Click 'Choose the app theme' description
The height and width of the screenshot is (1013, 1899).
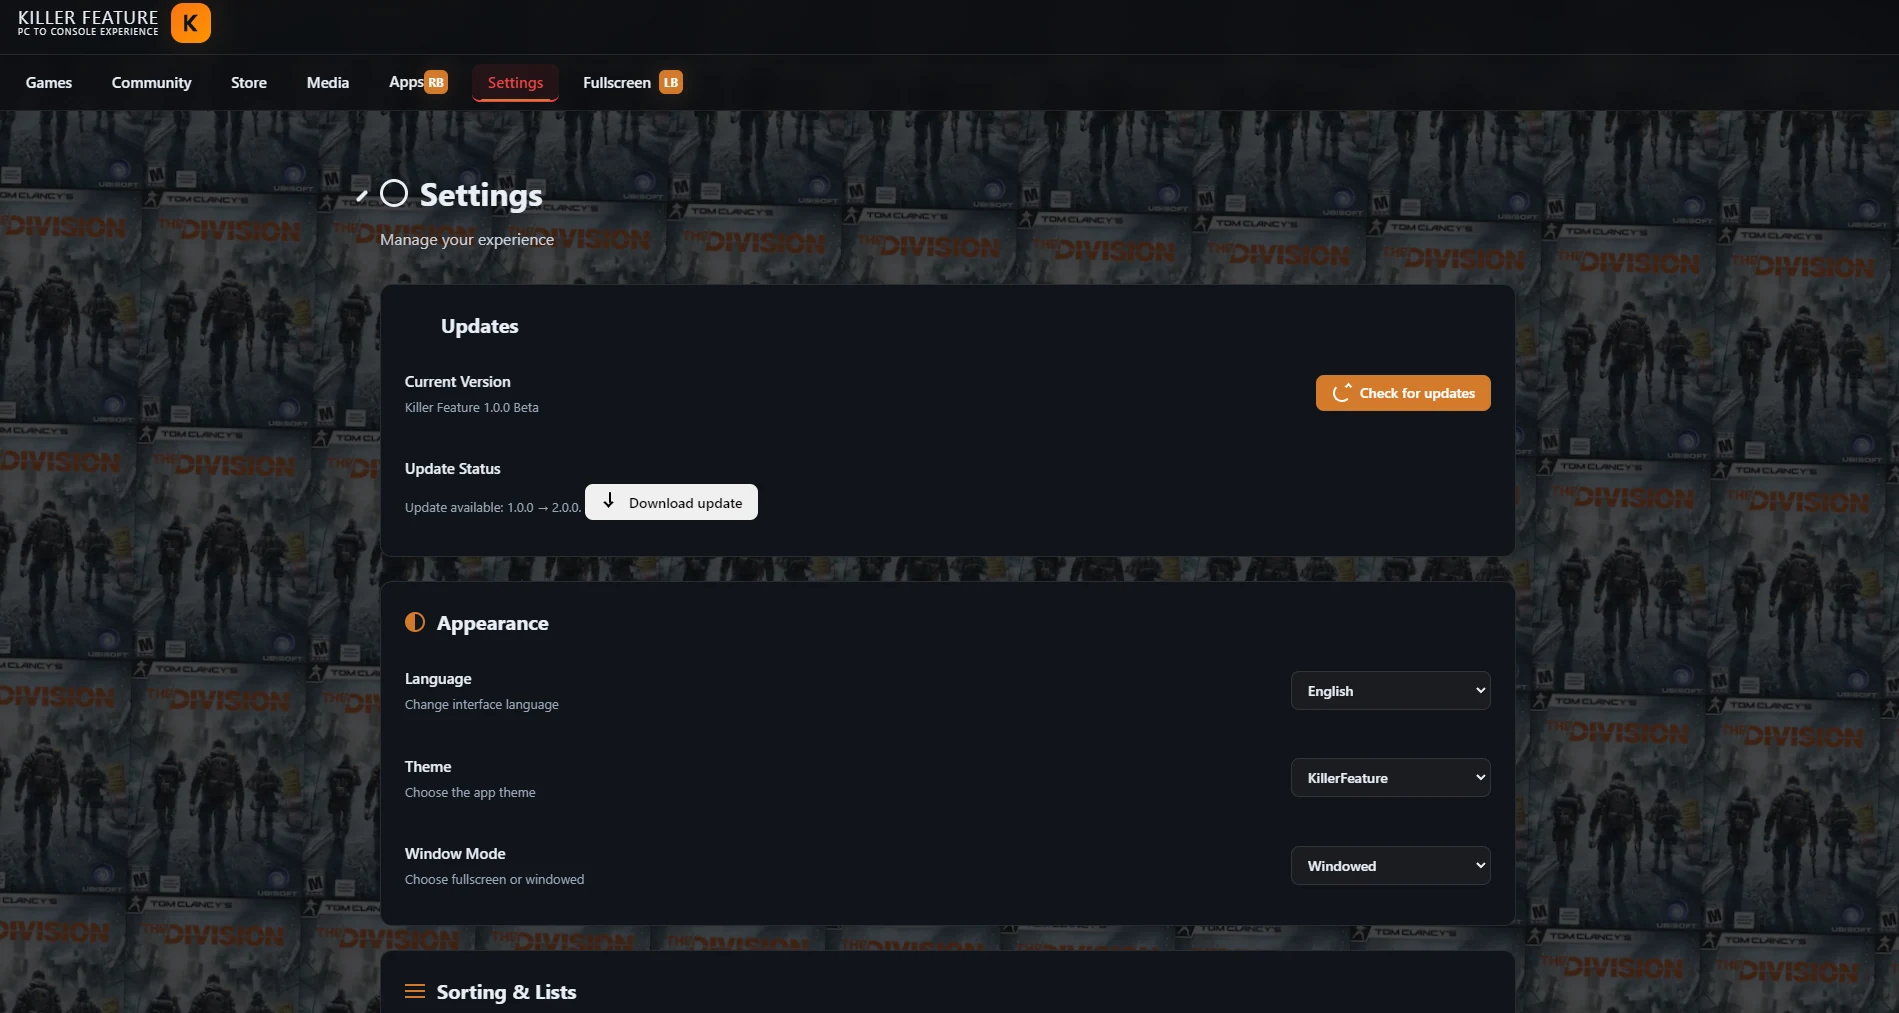tap(470, 793)
